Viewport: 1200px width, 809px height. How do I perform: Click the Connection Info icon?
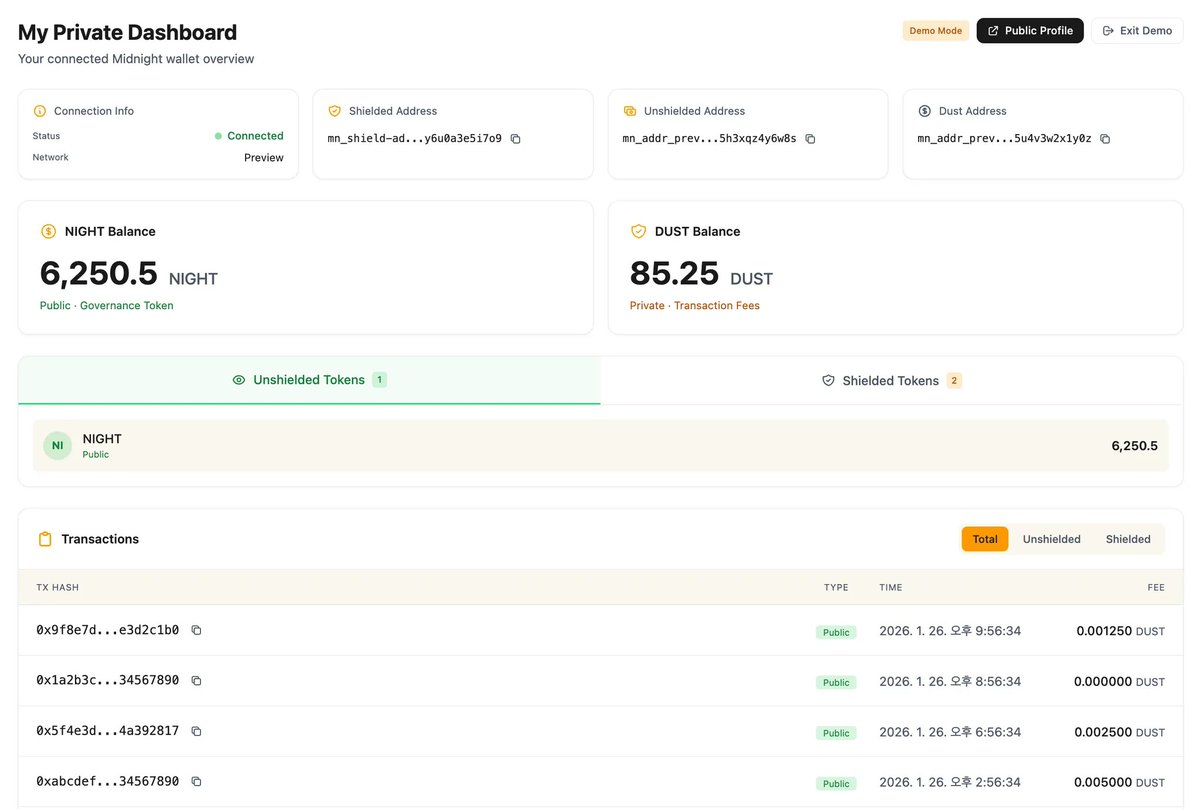tap(40, 111)
